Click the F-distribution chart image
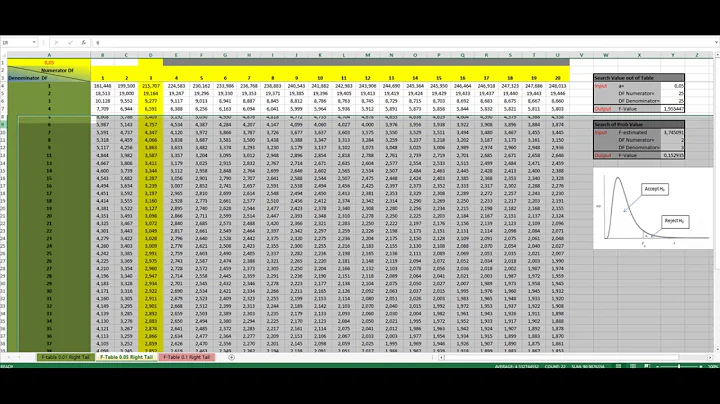This screenshot has height=404, width=720. pos(653,208)
